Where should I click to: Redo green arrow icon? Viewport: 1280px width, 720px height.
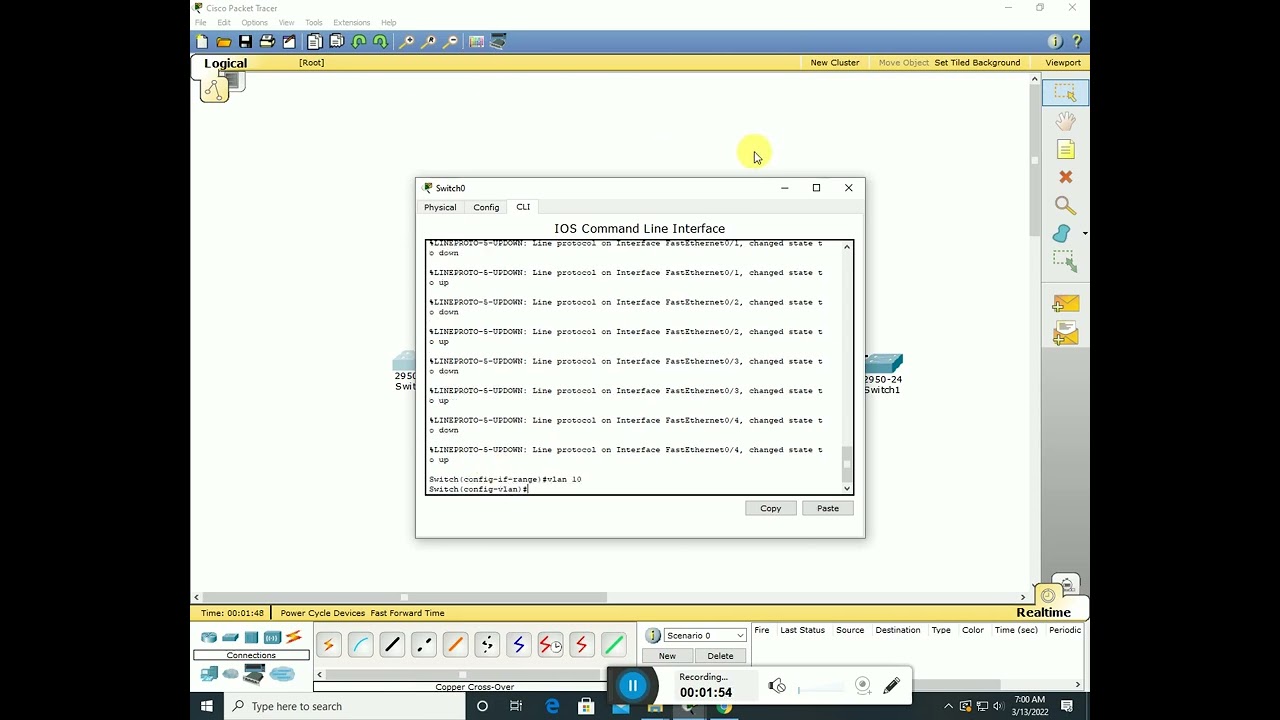tap(380, 42)
